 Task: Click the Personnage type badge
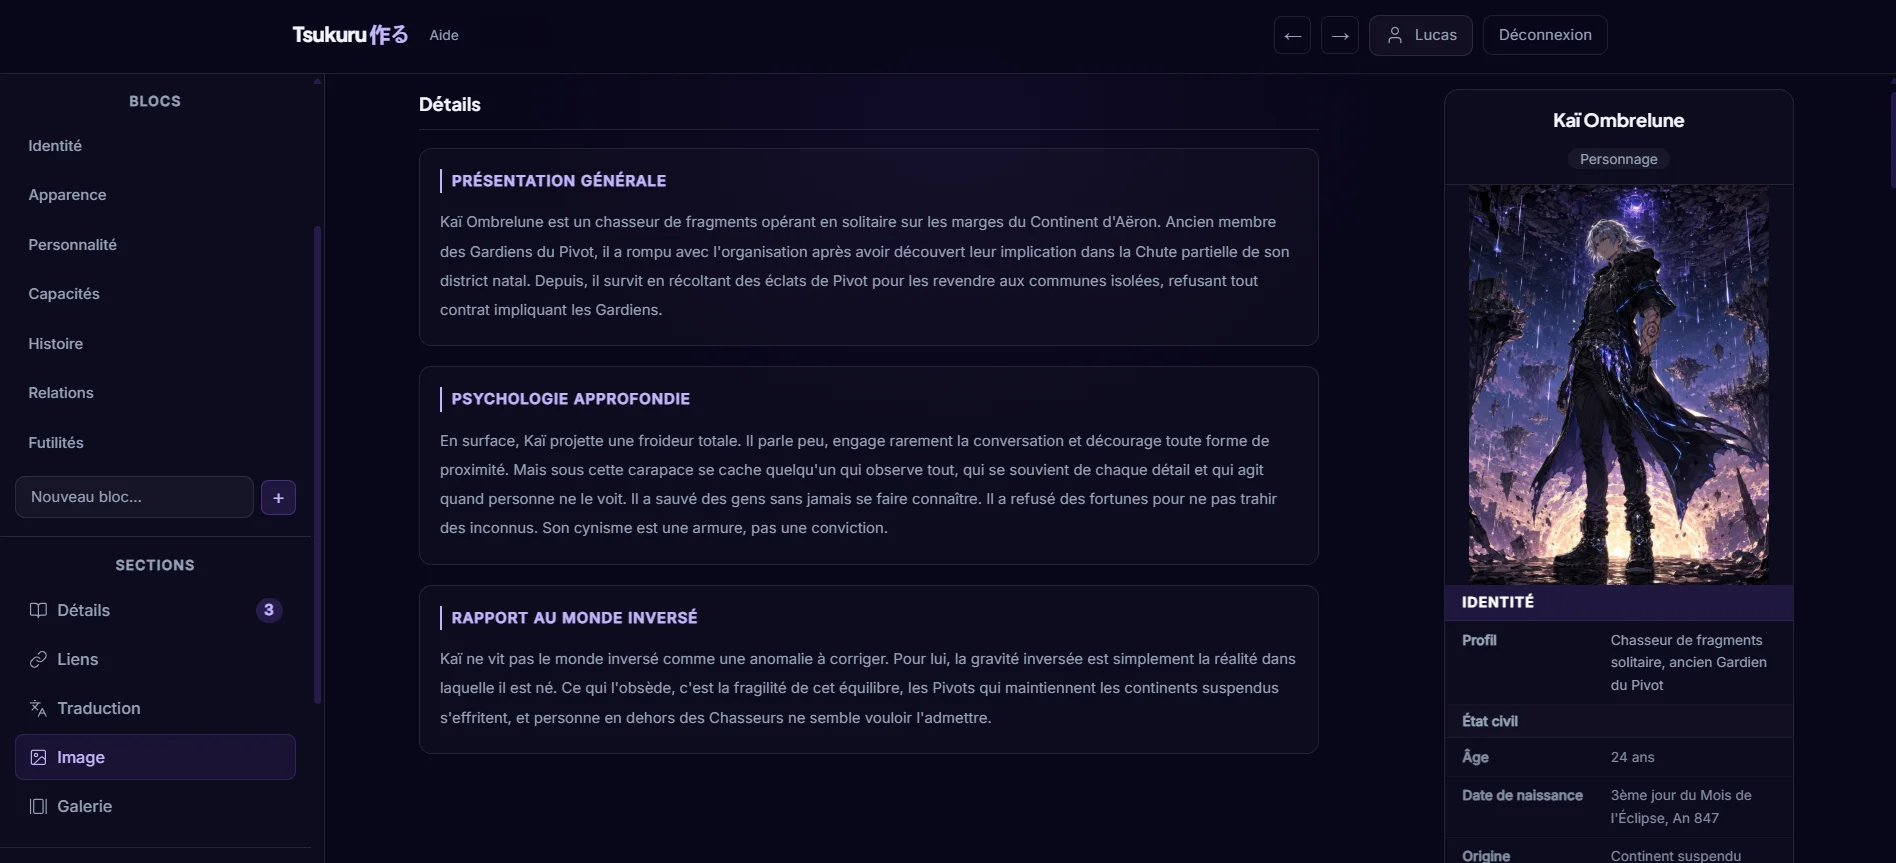tap(1618, 159)
